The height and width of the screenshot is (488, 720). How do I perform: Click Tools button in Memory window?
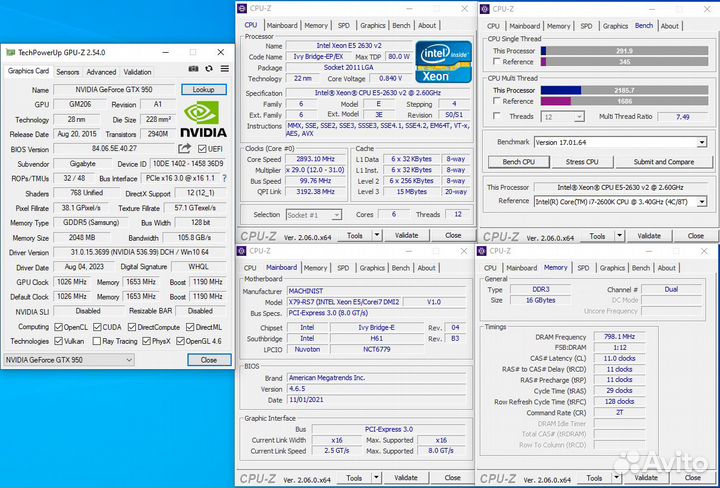coord(594,477)
